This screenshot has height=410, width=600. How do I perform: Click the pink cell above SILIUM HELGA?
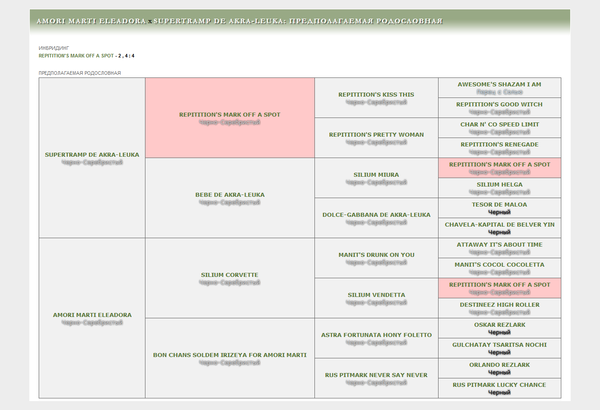(x=499, y=168)
